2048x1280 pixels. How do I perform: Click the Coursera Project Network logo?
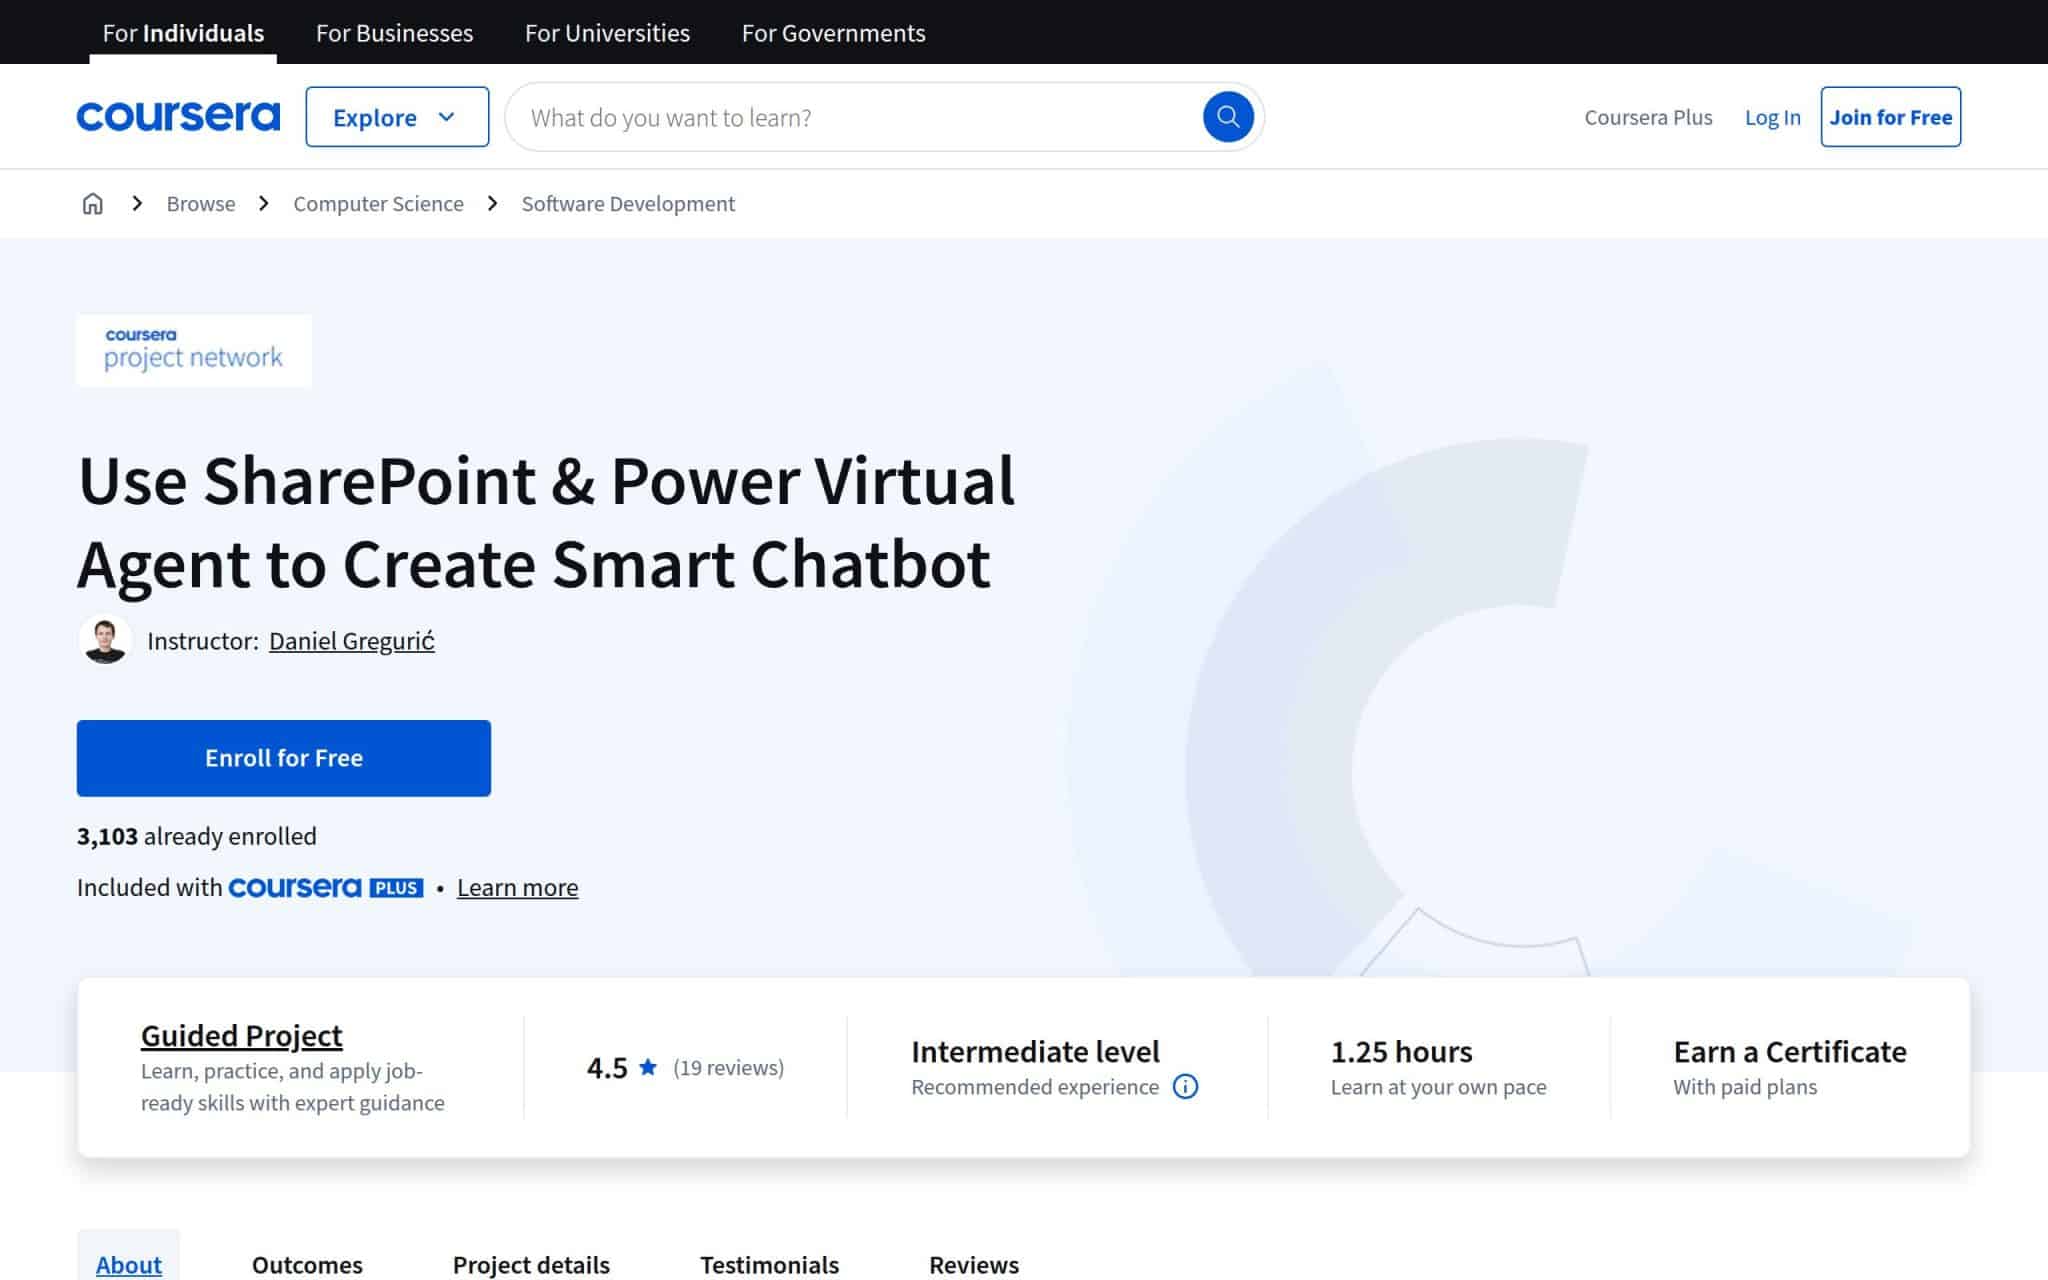click(x=194, y=350)
